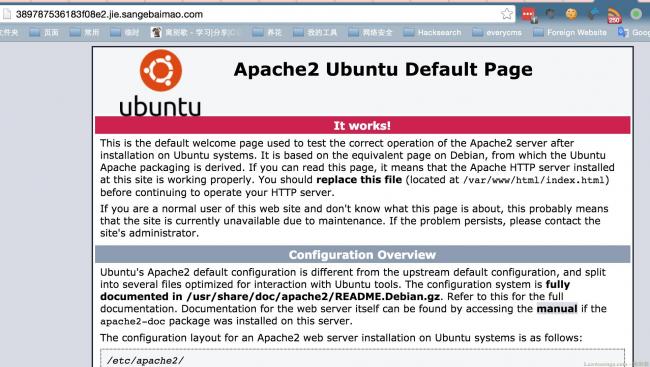Bookmark this page with the star icon
The width and height of the screenshot is (650, 367).
click(x=506, y=14)
